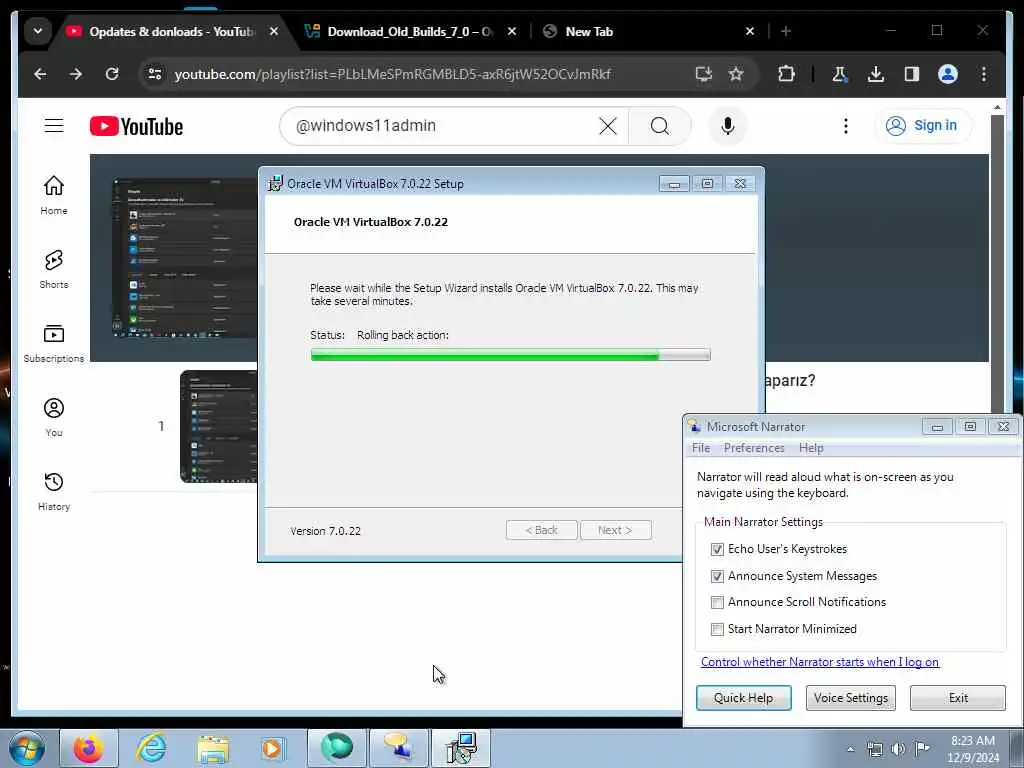The image size is (1024, 768).
Task: Click the install app icon in address bar
Action: click(x=703, y=74)
